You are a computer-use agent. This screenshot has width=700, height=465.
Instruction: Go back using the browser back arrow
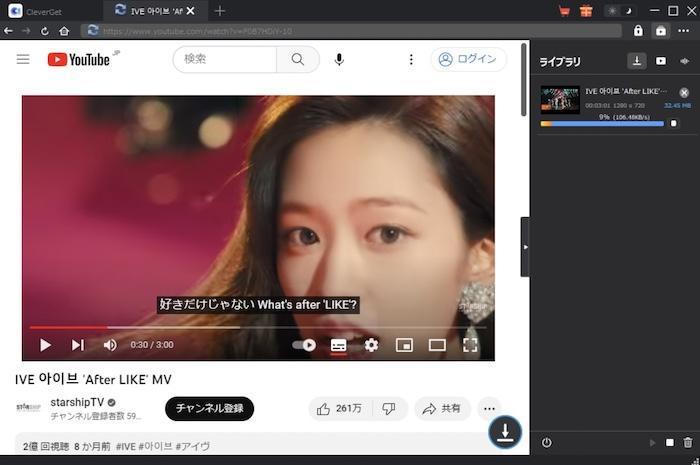pyautogui.click(x=8, y=31)
